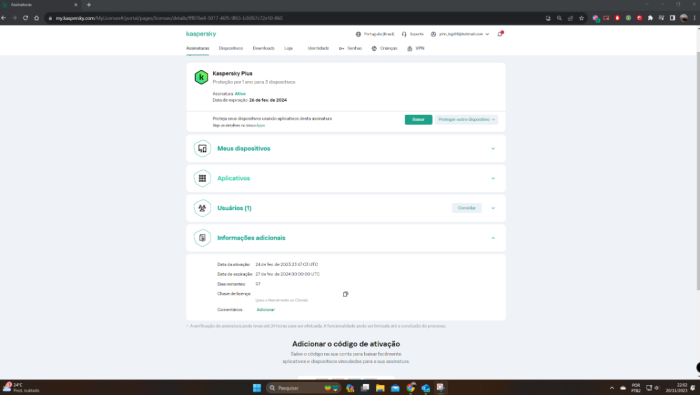Open the browser home page icon
This screenshot has height=395, width=700.
point(37,18)
